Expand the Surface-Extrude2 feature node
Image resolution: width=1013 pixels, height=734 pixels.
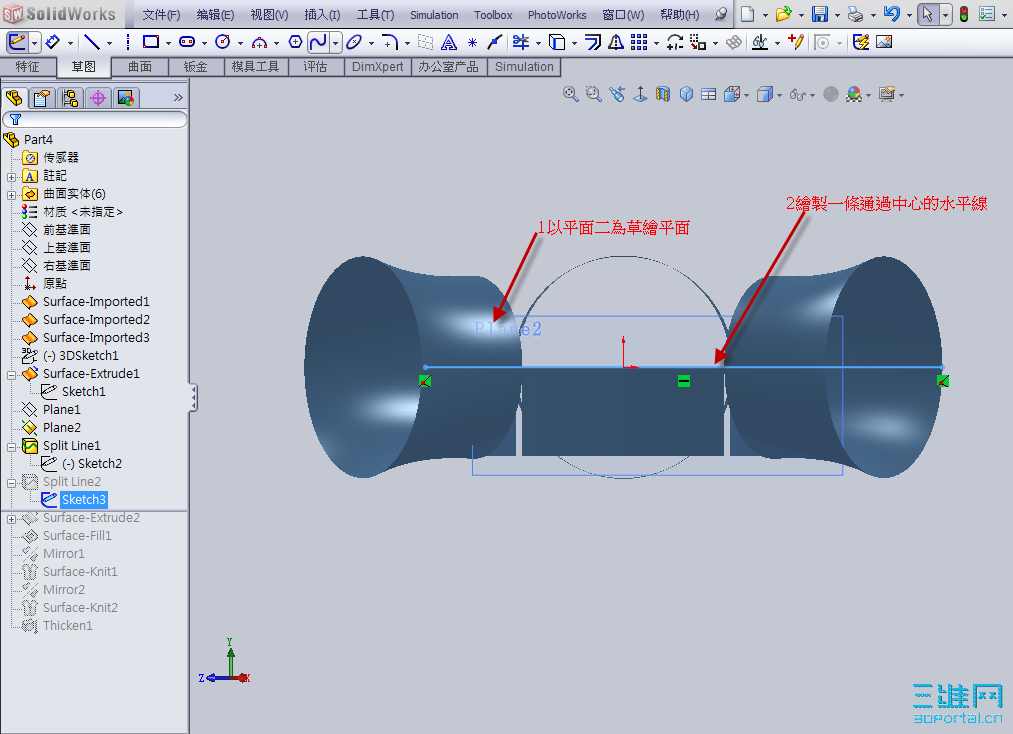click(12, 519)
